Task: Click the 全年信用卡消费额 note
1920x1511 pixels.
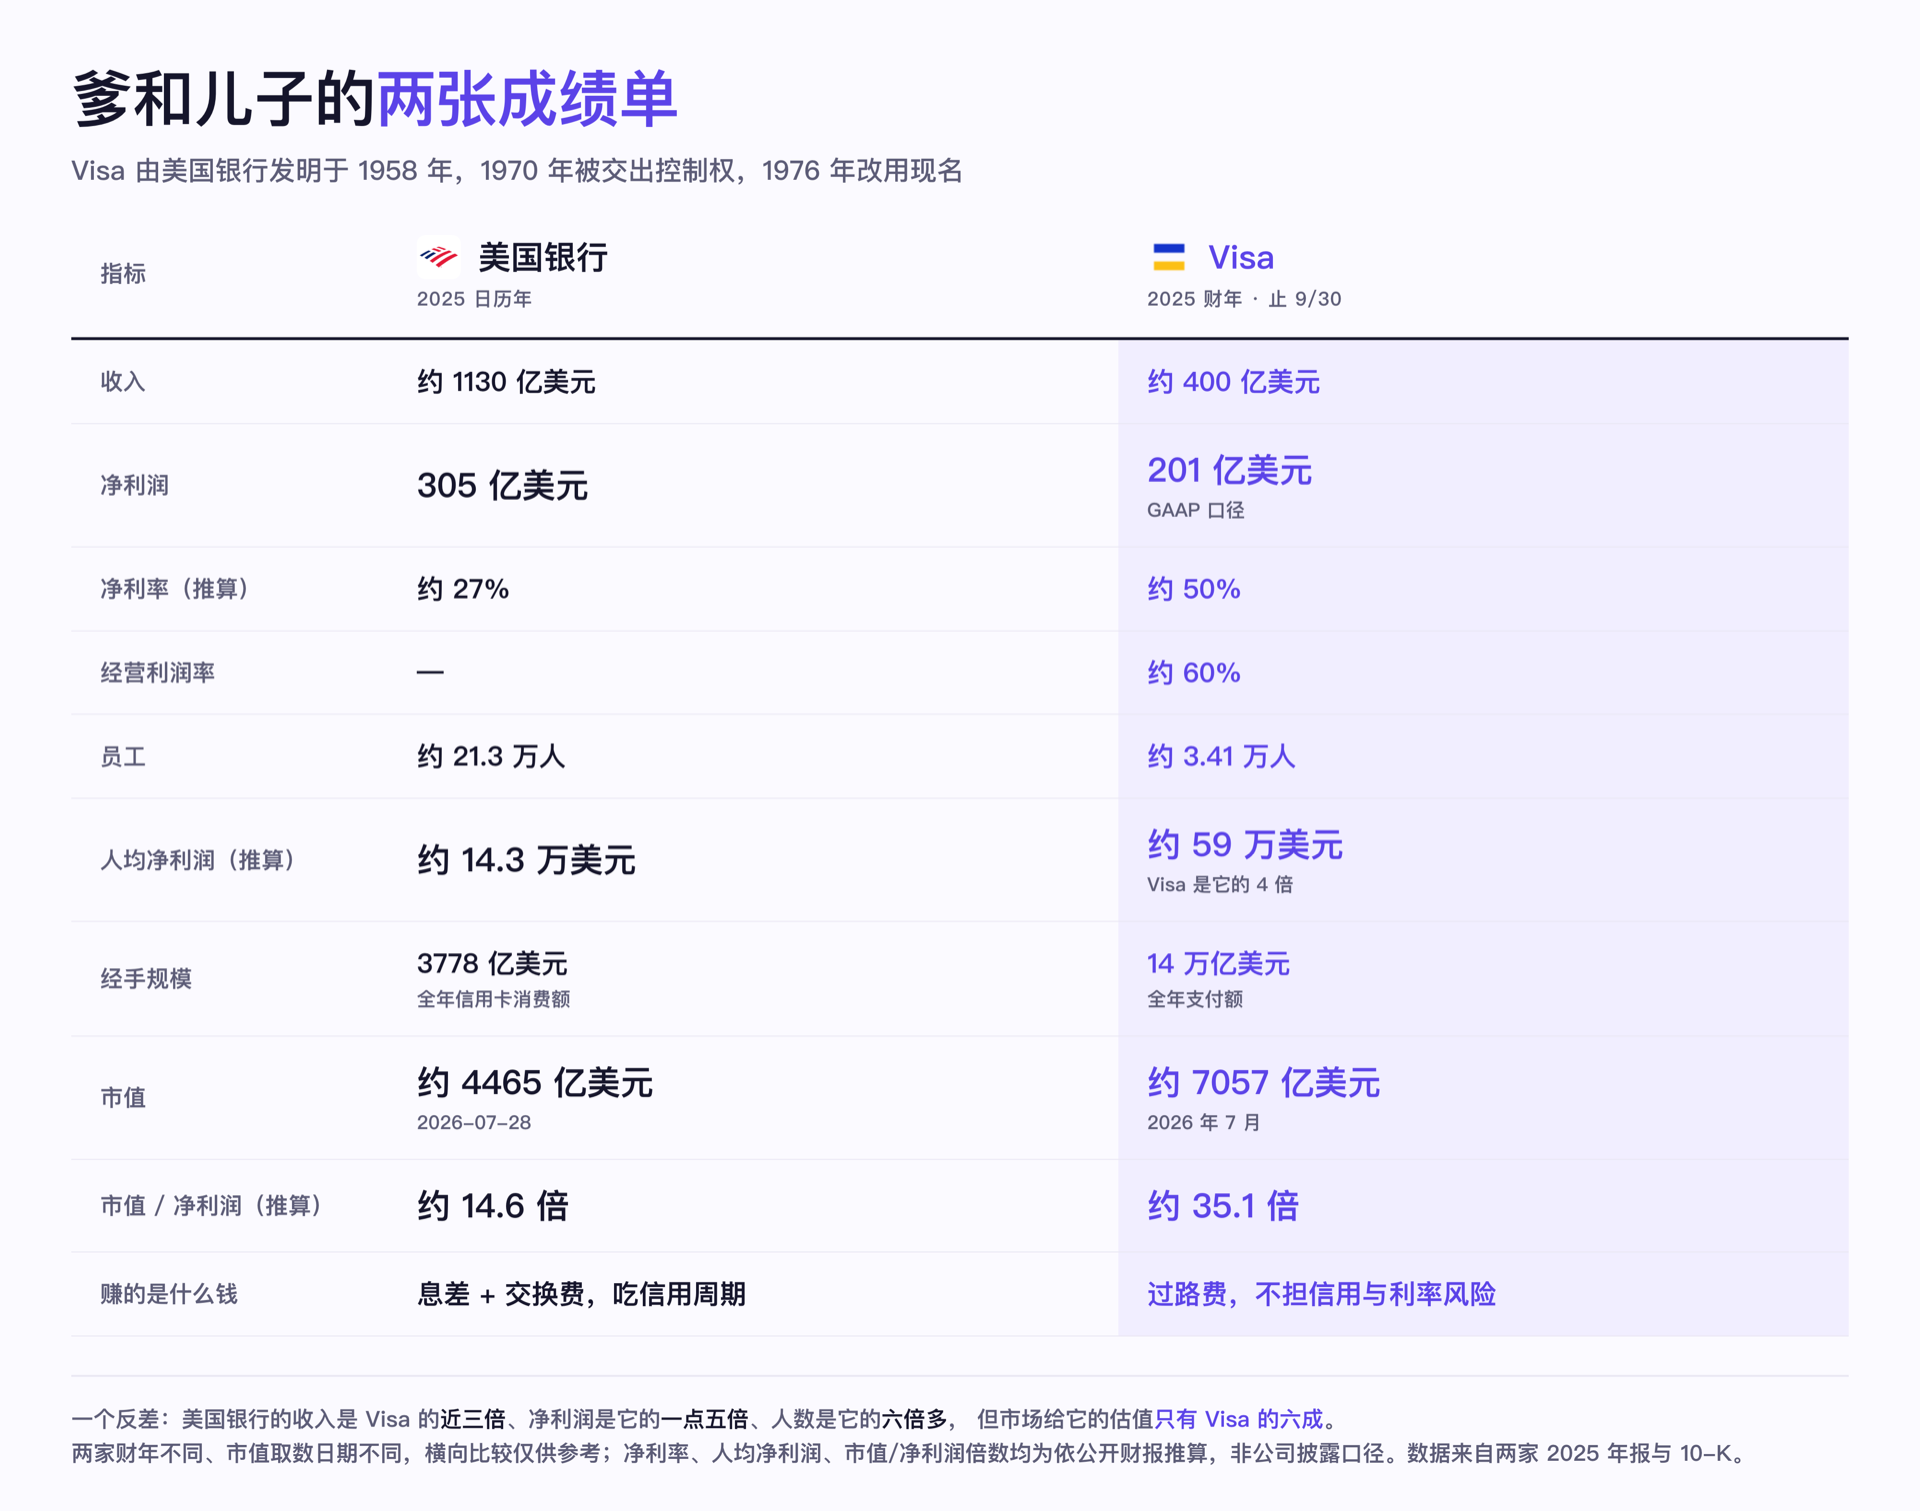Action: 493,1000
